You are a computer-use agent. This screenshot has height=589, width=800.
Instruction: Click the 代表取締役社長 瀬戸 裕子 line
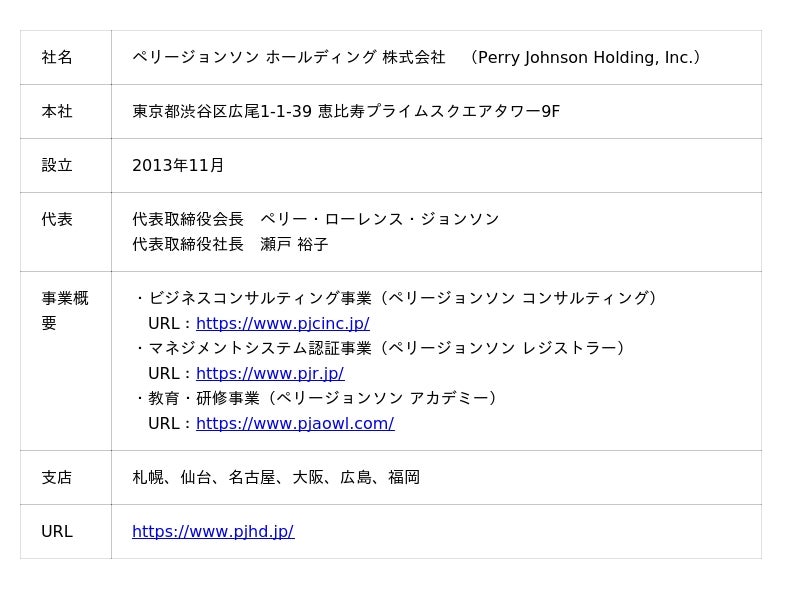tap(230, 244)
